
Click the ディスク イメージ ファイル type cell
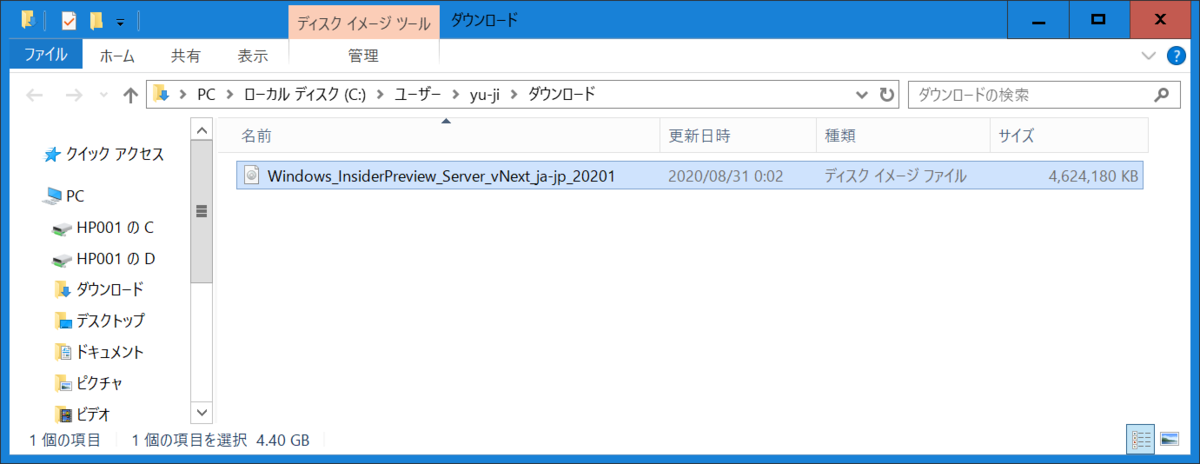pyautogui.click(x=895, y=176)
